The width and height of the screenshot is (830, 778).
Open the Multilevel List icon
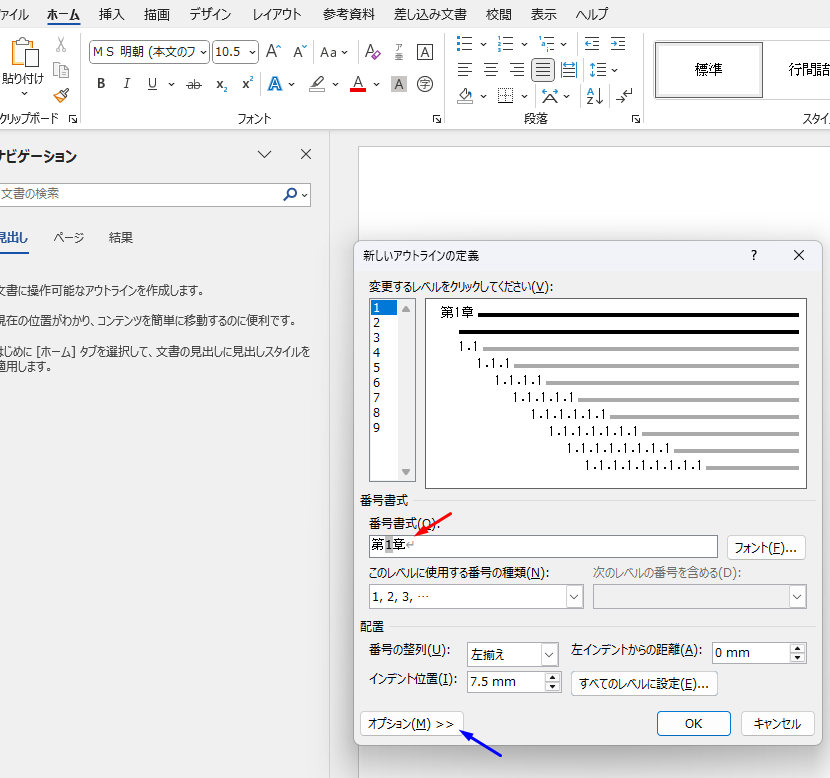[x=546, y=43]
